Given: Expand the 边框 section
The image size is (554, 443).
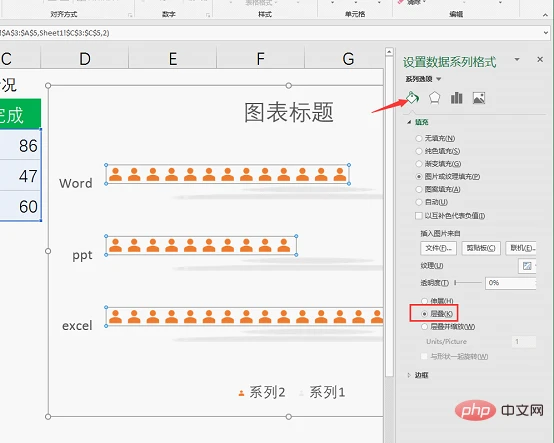Looking at the screenshot, I should click(x=409, y=375).
